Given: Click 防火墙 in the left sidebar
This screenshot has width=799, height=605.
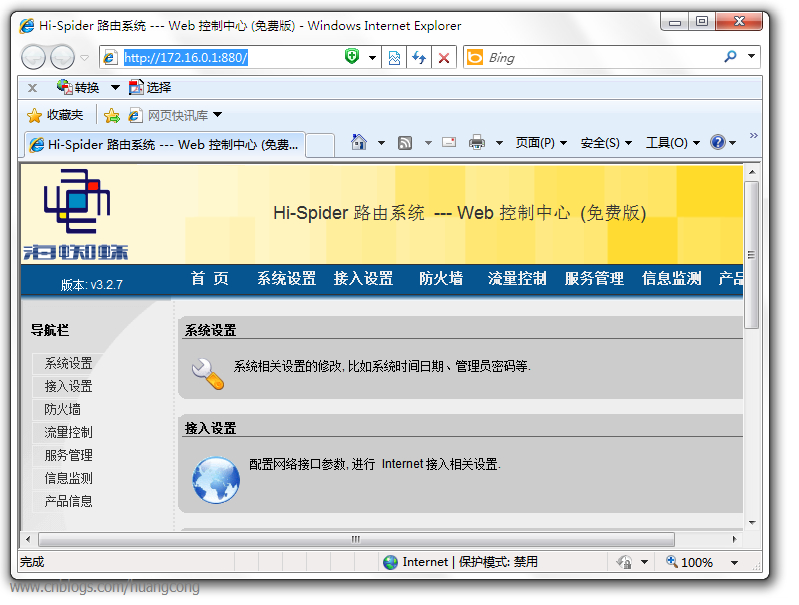Looking at the screenshot, I should tap(62, 409).
